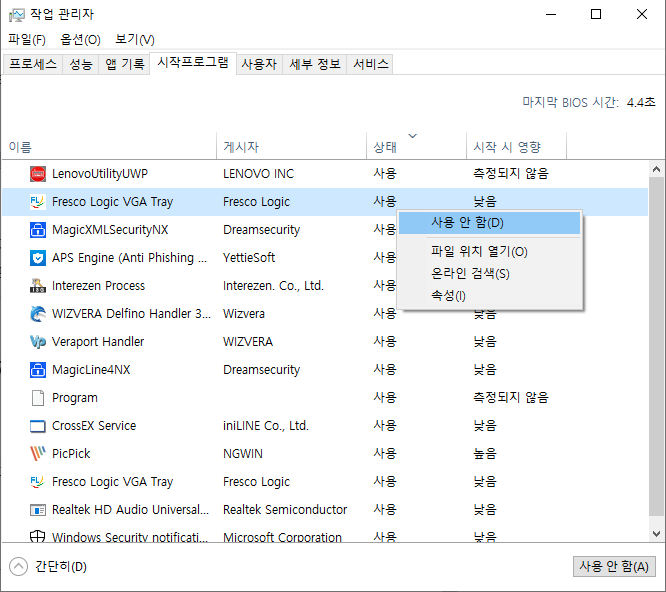Click the CrossEX Service window icon
The width and height of the screenshot is (666, 592).
38,426
